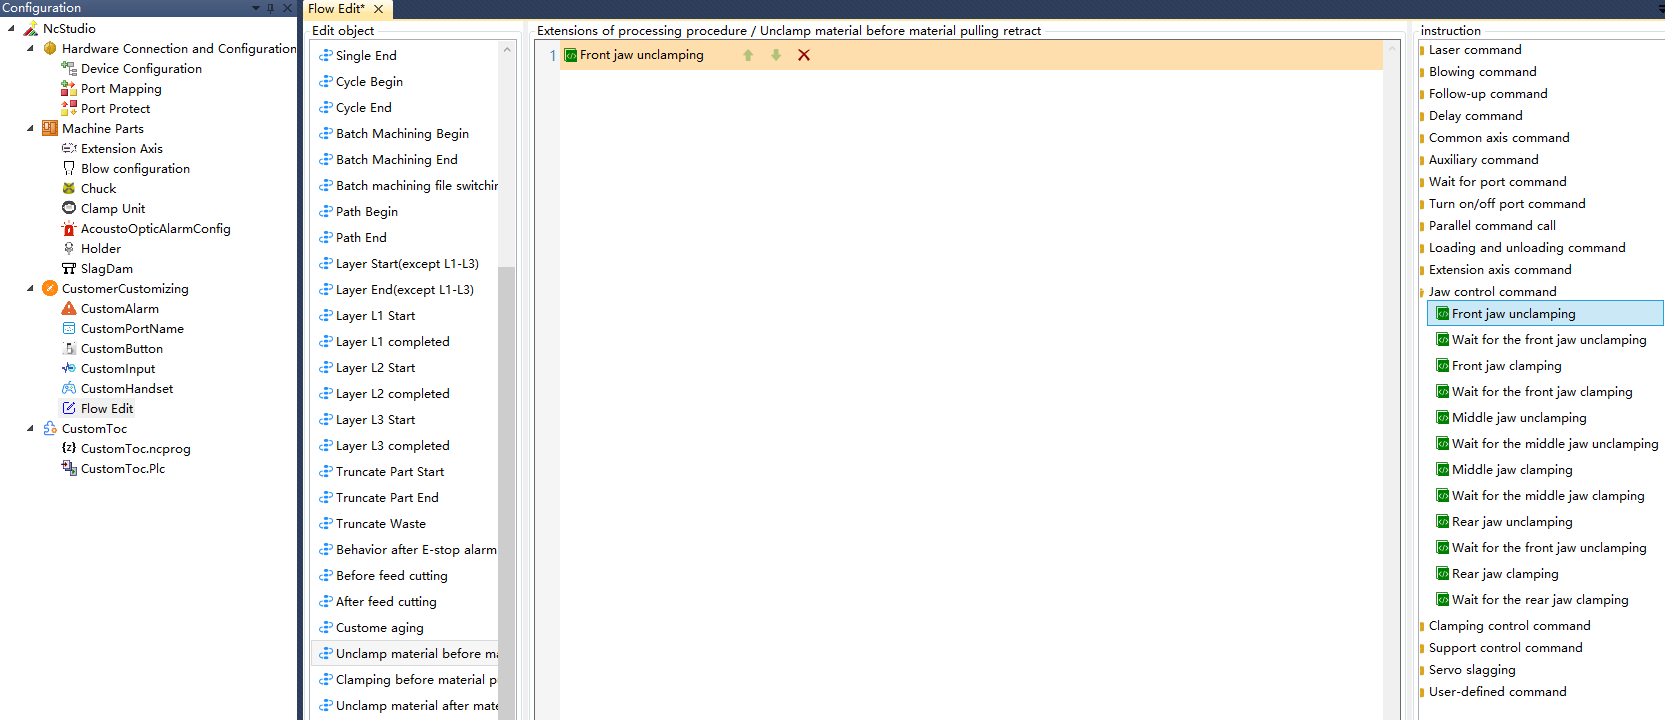Click the CustomButton icon
This screenshot has width=1665, height=720.
tap(69, 349)
